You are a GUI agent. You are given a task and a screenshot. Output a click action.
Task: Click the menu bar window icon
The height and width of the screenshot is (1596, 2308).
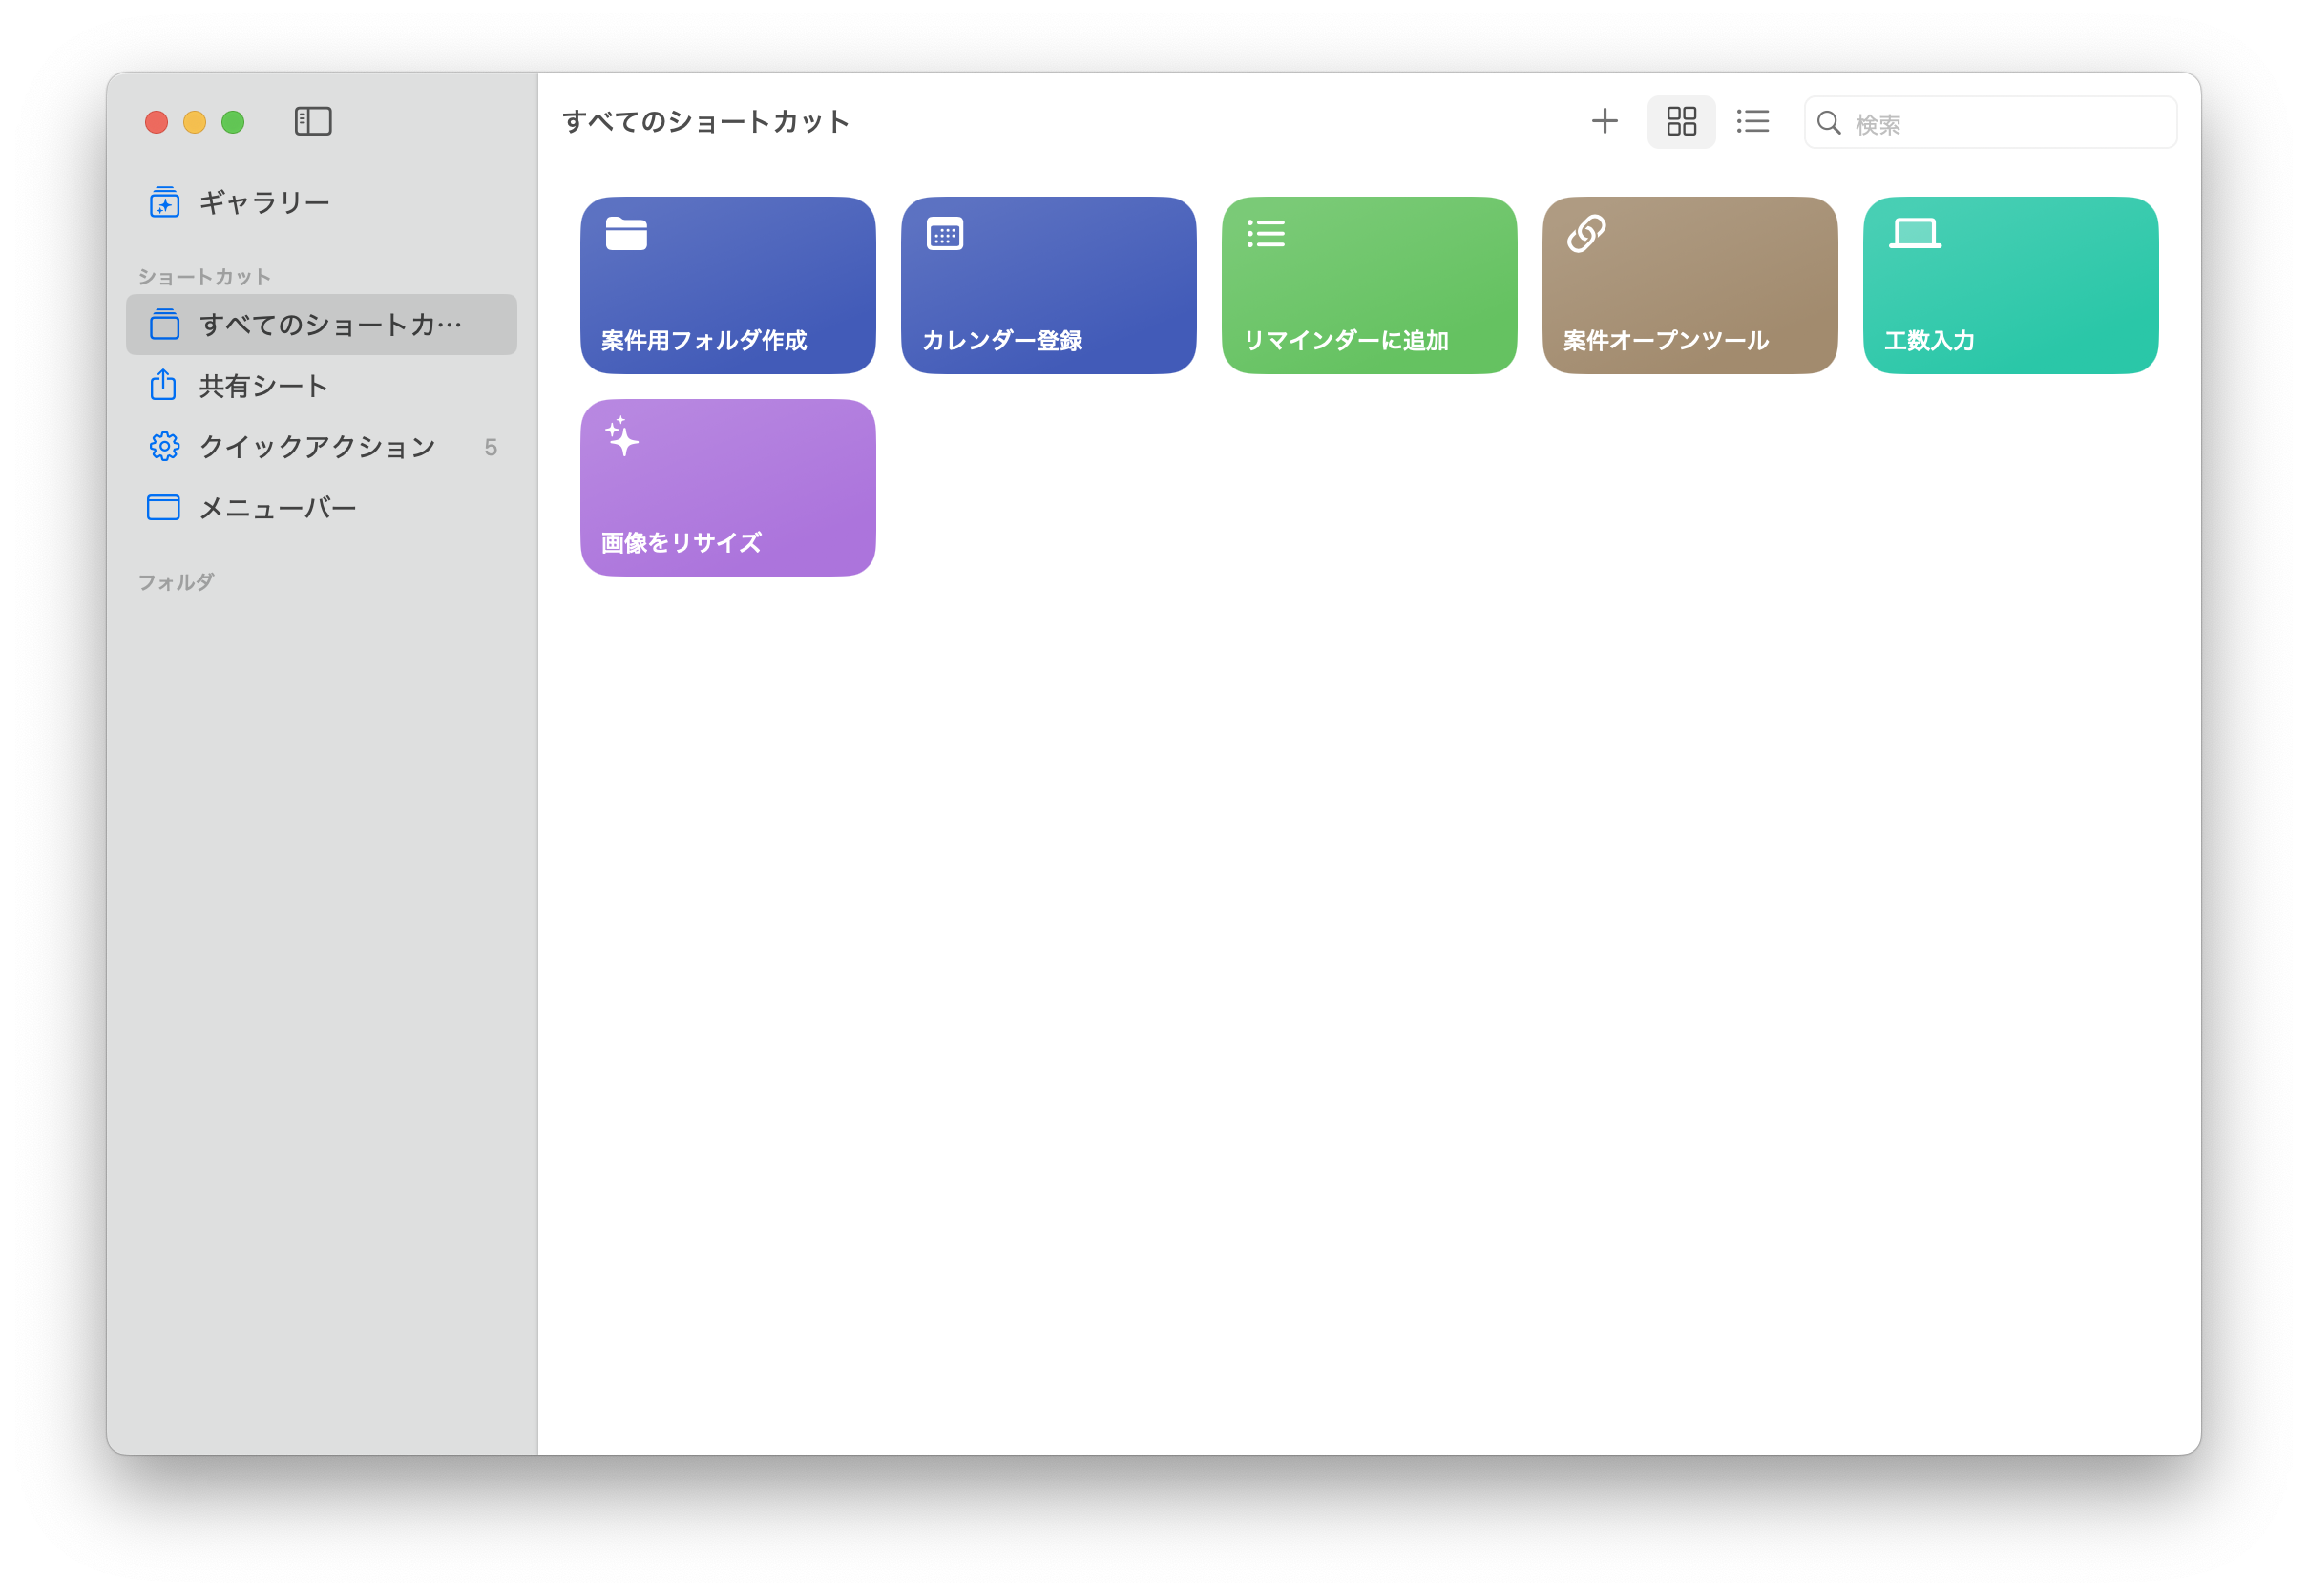[164, 508]
